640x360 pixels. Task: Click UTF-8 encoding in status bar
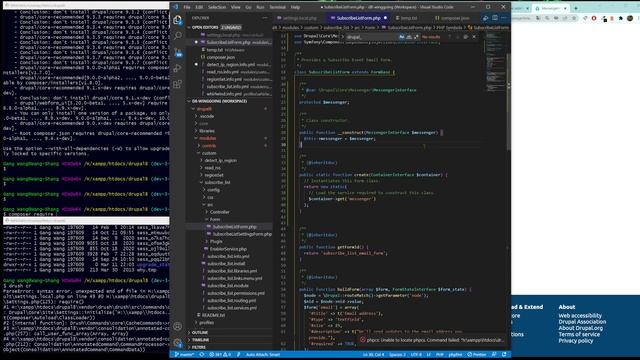click(416, 355)
